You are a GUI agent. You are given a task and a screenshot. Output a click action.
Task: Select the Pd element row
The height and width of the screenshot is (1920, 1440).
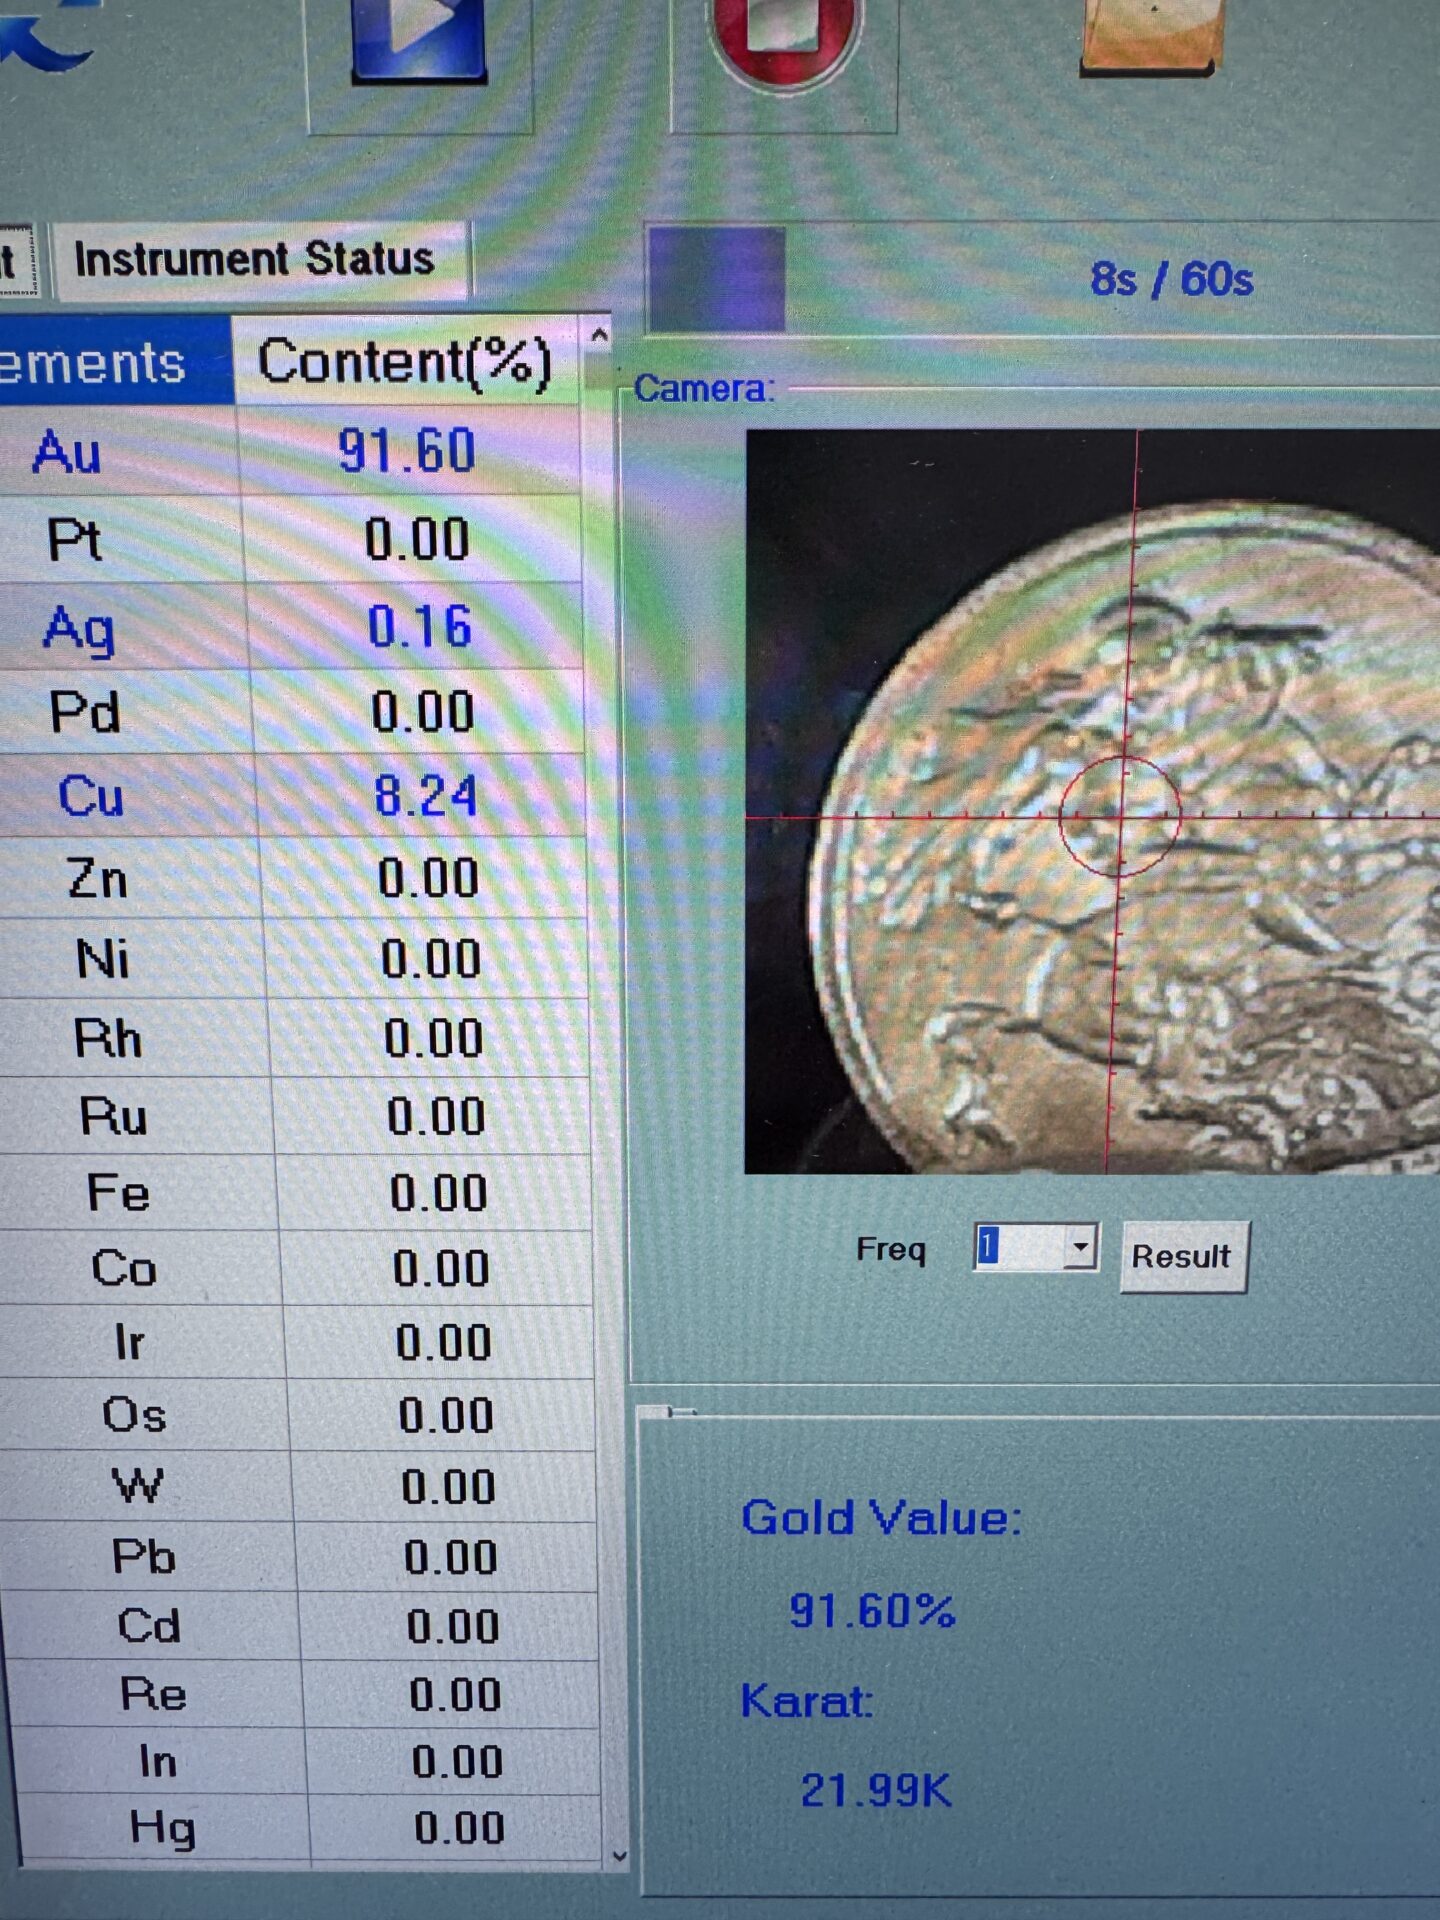(292, 712)
